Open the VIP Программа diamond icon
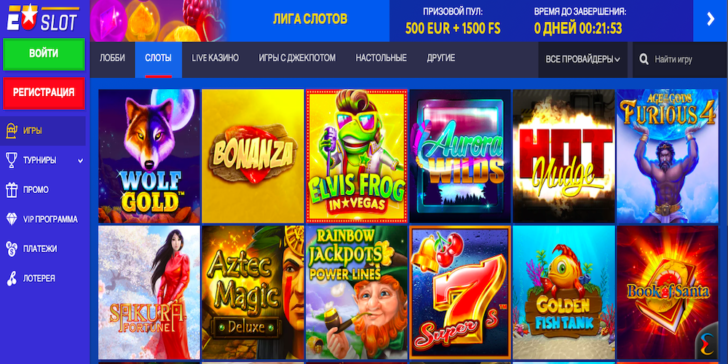Image resolution: width=728 pixels, height=364 pixels. 11,219
